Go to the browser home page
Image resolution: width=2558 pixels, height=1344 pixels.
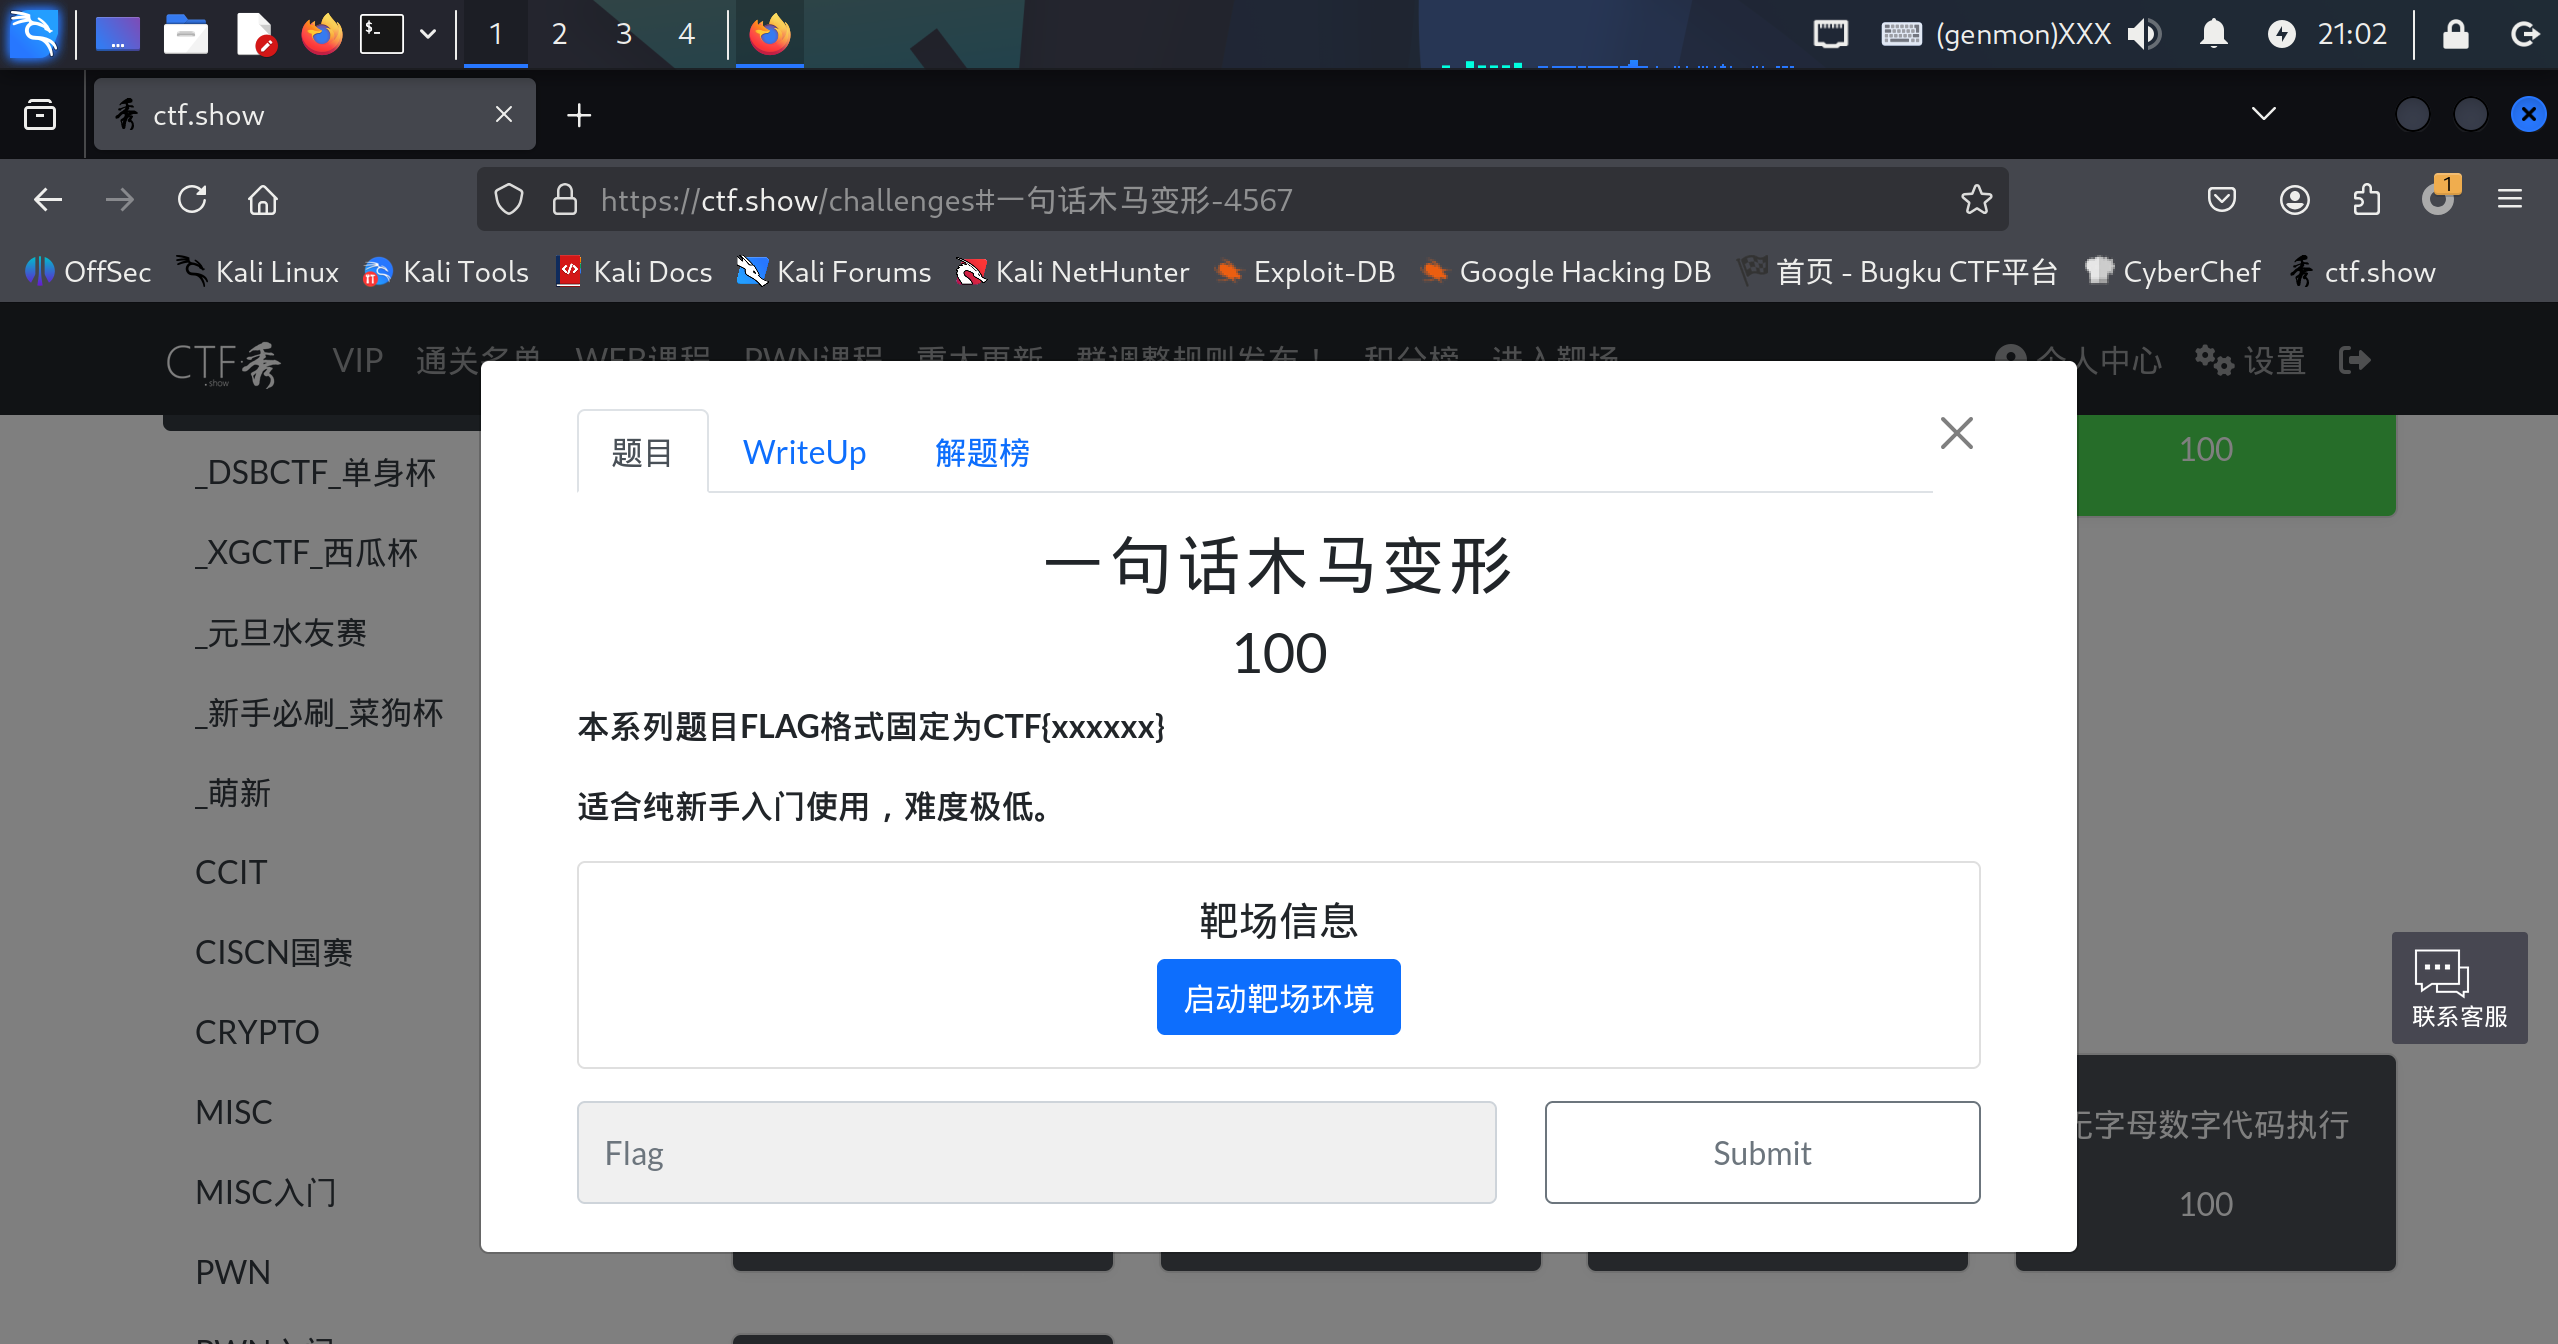click(x=263, y=200)
